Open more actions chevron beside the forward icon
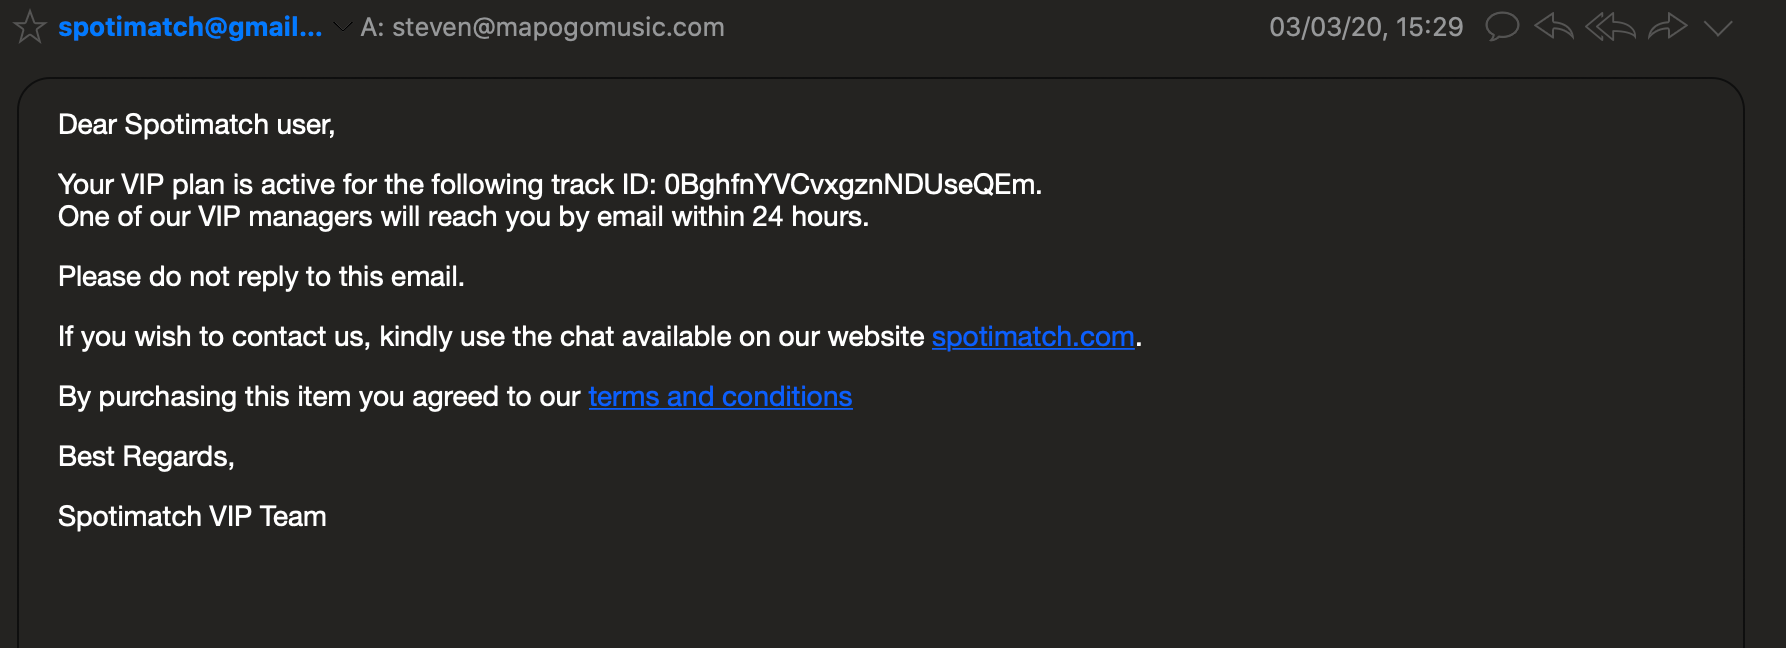The width and height of the screenshot is (1786, 648). [x=1718, y=28]
